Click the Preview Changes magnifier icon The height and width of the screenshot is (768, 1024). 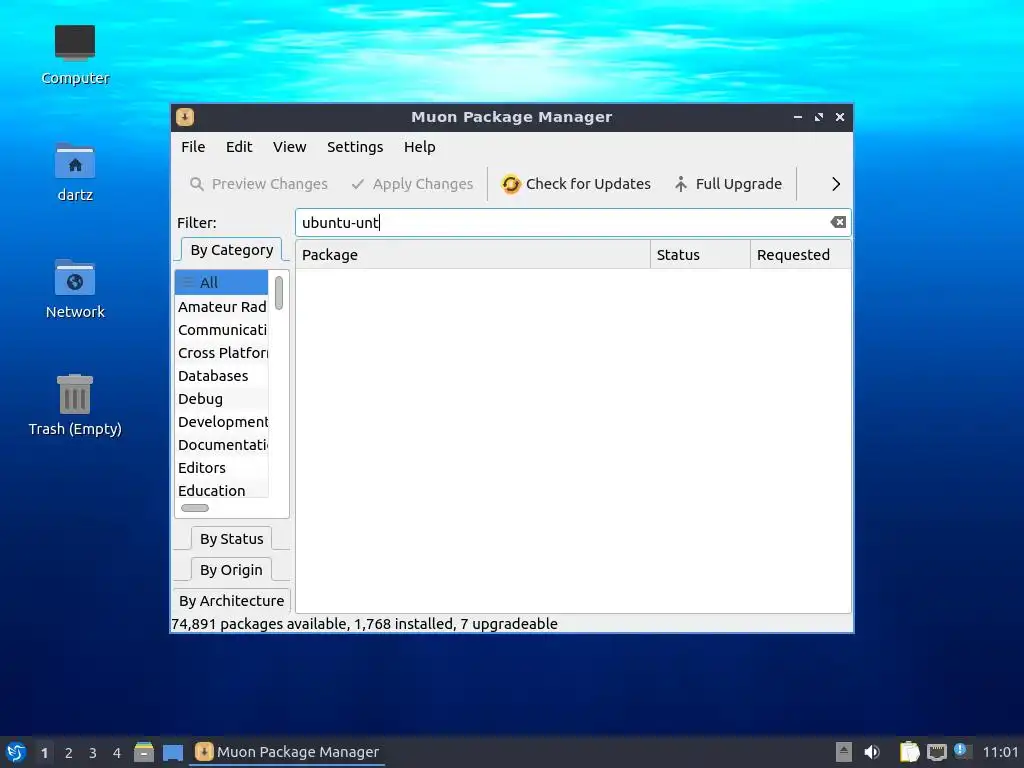click(x=197, y=184)
